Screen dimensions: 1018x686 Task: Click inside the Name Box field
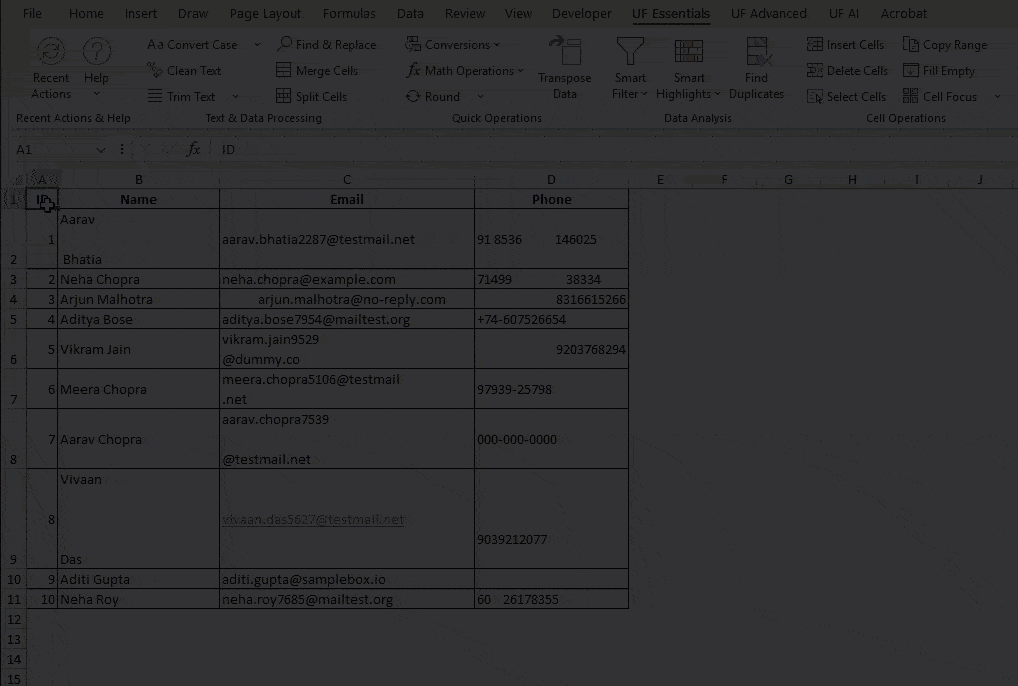(50, 148)
